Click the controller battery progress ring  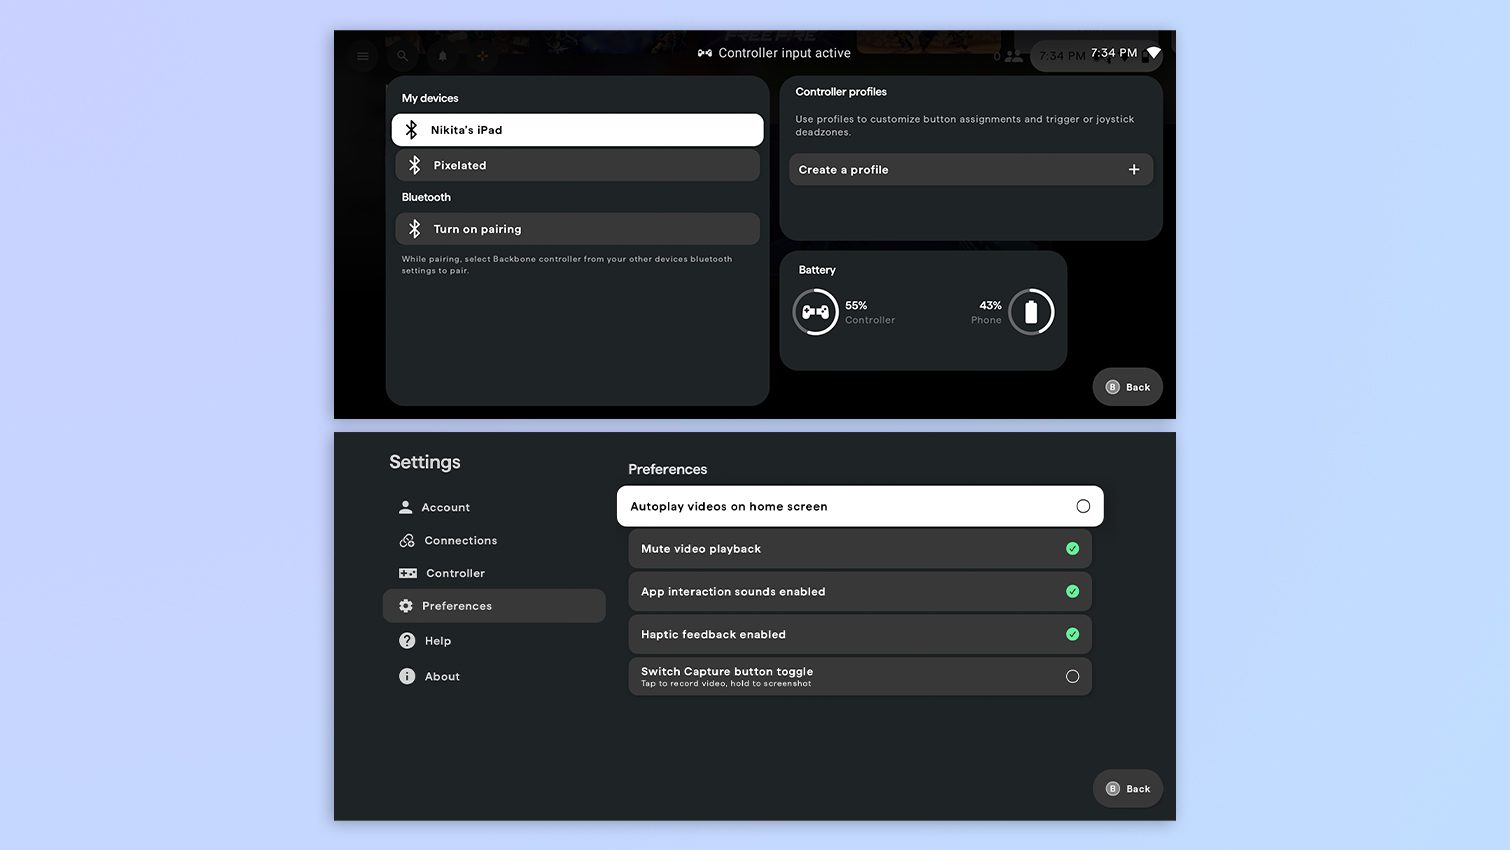click(x=815, y=311)
